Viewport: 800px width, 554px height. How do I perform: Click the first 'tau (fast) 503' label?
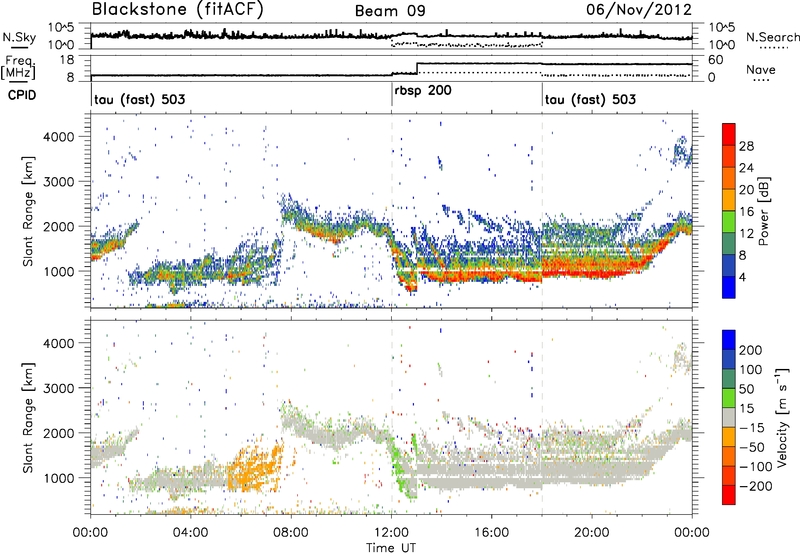[139, 99]
